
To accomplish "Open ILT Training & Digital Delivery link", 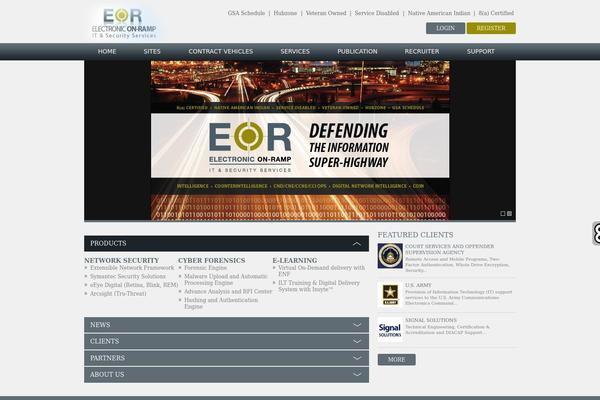I will click(x=319, y=286).
